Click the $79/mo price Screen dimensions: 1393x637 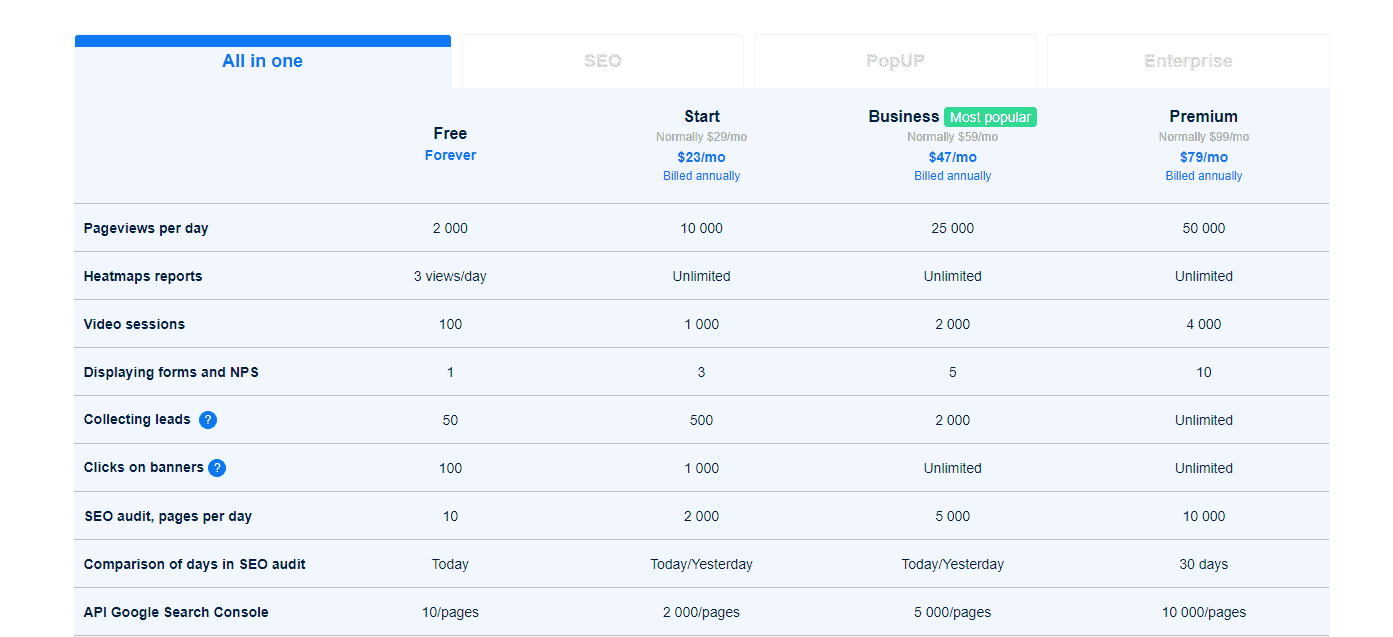[x=1204, y=157]
